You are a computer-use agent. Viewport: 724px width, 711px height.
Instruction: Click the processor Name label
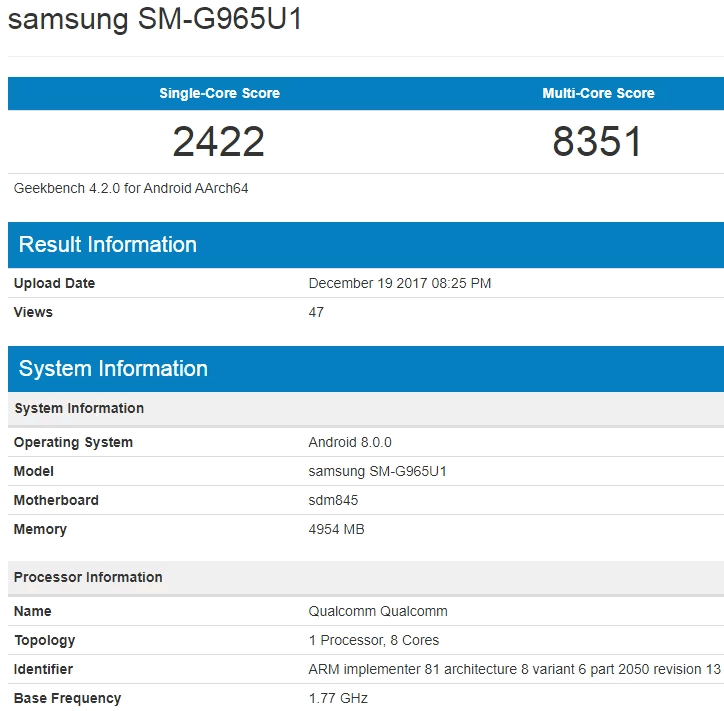[33, 611]
